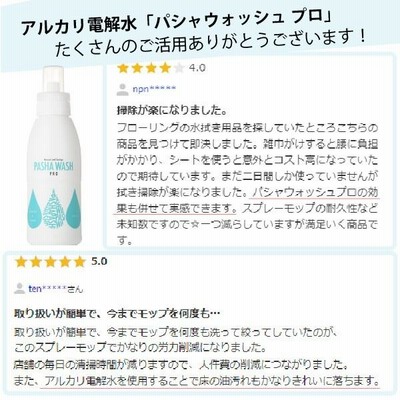The width and height of the screenshot is (400, 400).
Task: Click the third star of 5.0 rating
Action: click(50, 262)
